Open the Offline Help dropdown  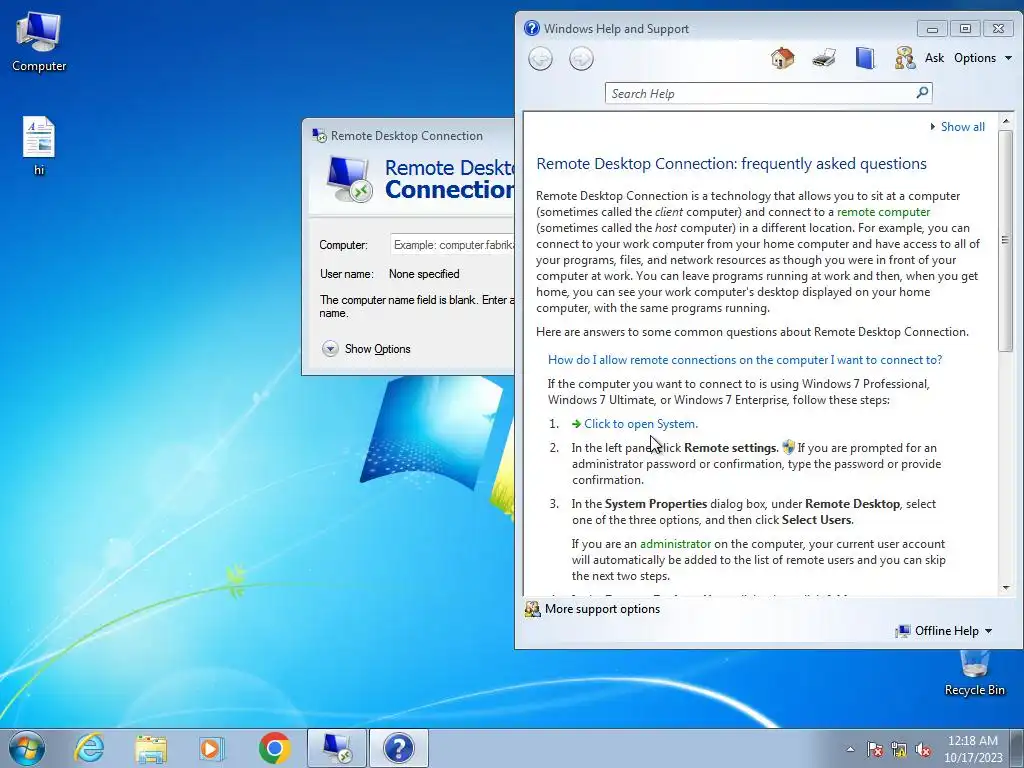point(944,631)
